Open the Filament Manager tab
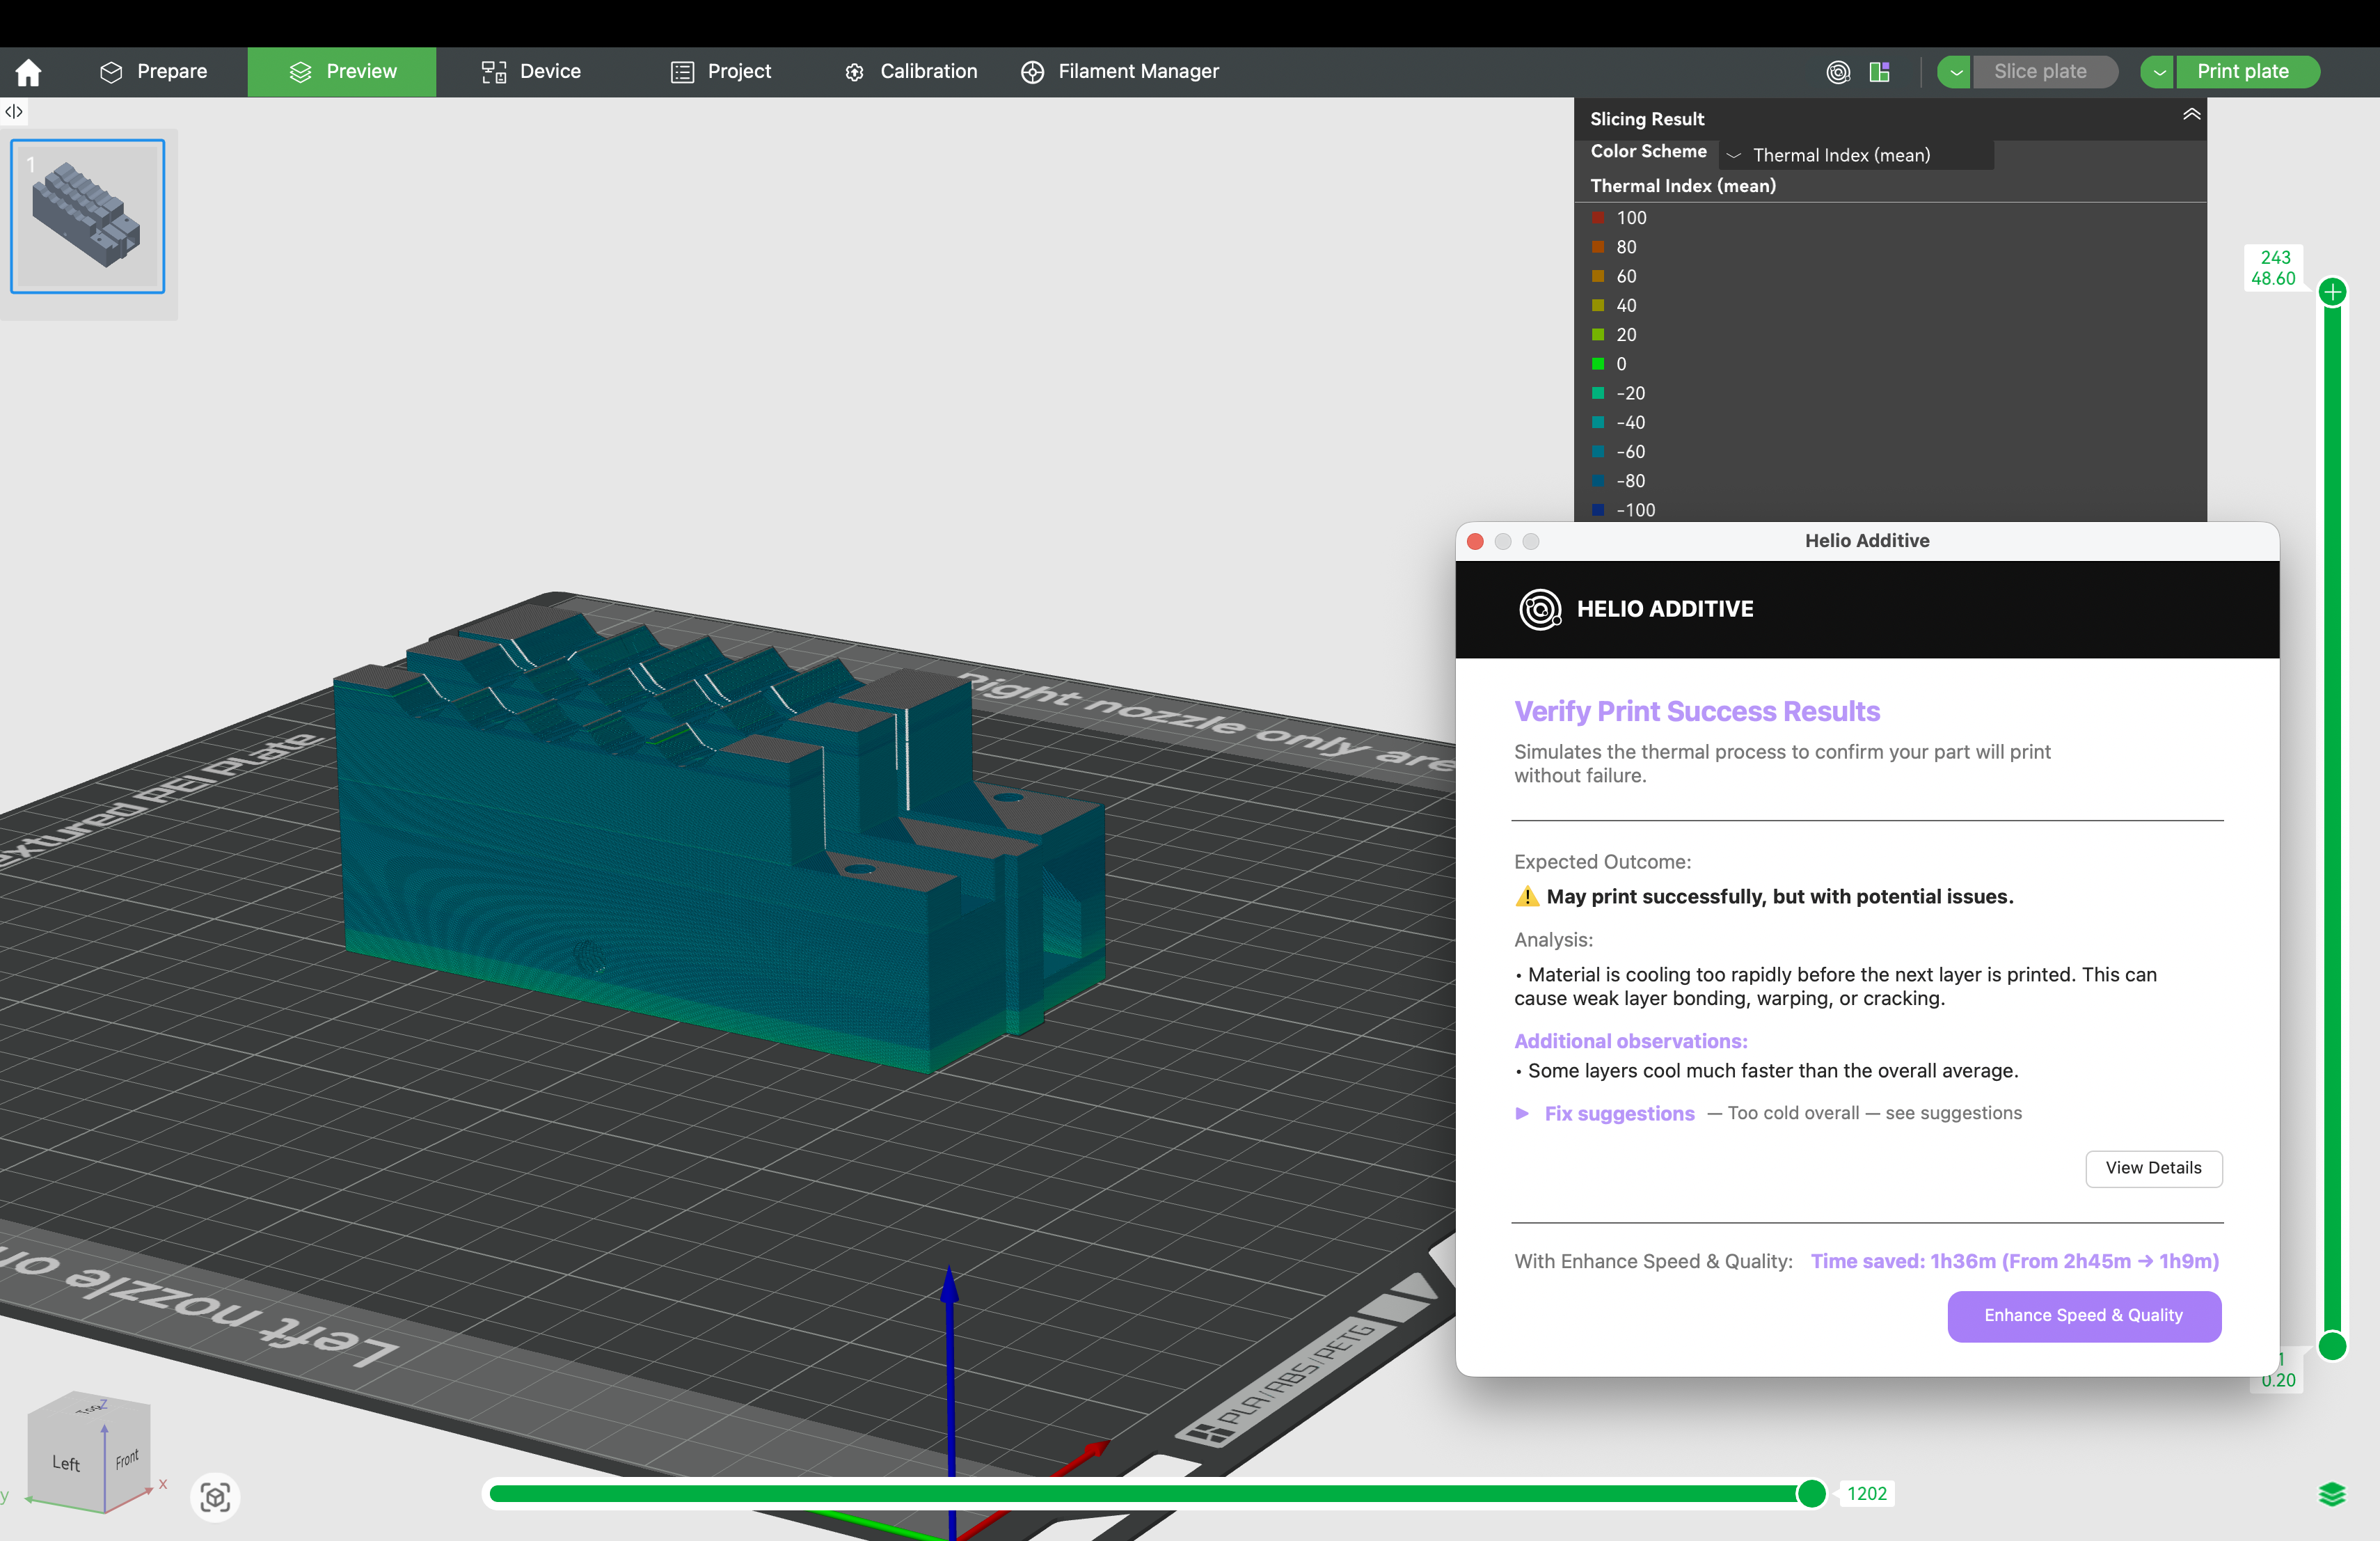2380x1541 pixels. (x=1120, y=72)
